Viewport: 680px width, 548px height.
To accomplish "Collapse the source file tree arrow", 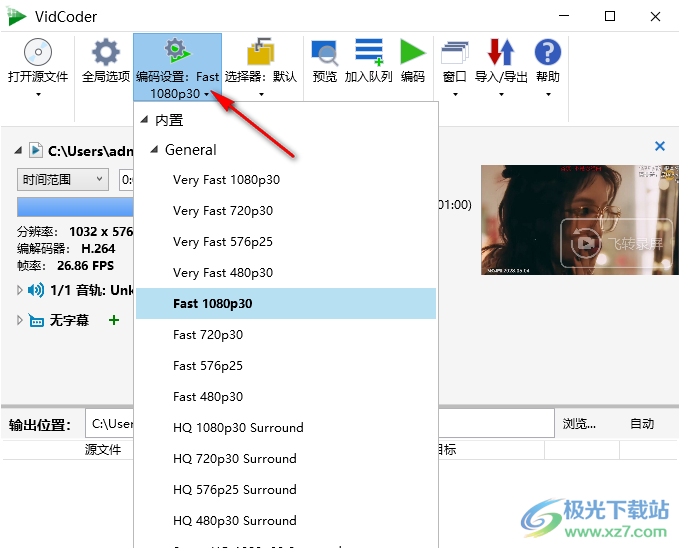I will pyautogui.click(x=18, y=150).
